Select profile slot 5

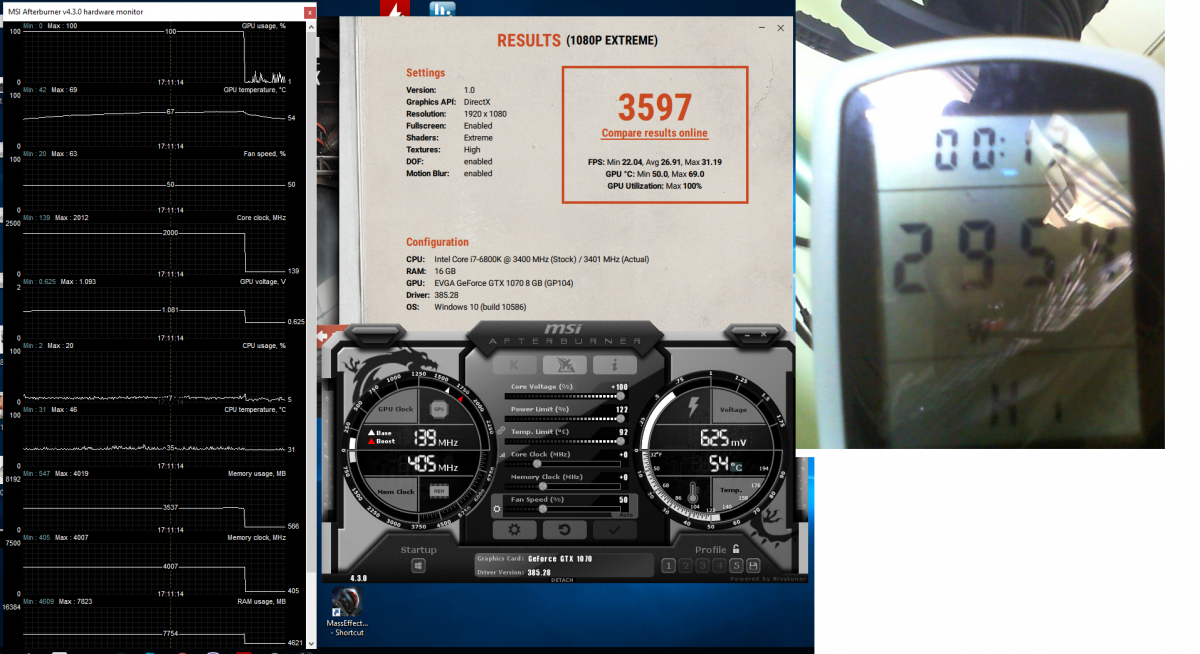(736, 566)
